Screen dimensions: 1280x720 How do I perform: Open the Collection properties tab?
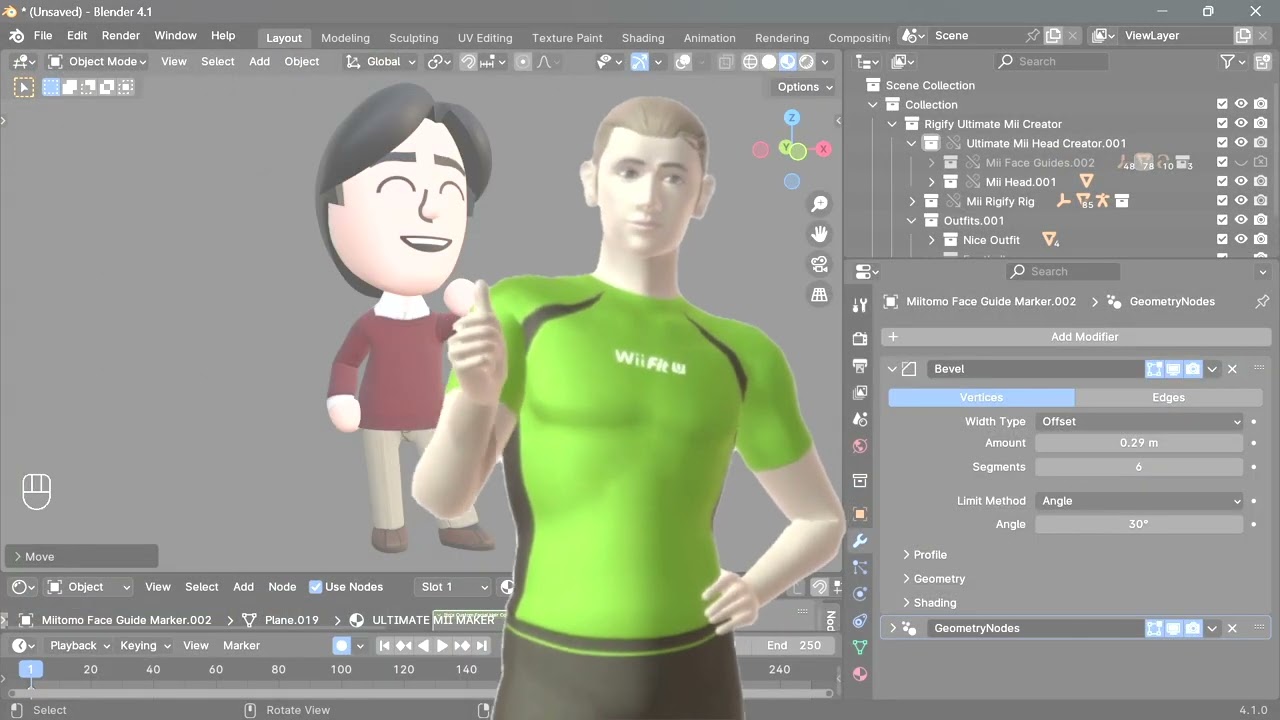point(860,481)
